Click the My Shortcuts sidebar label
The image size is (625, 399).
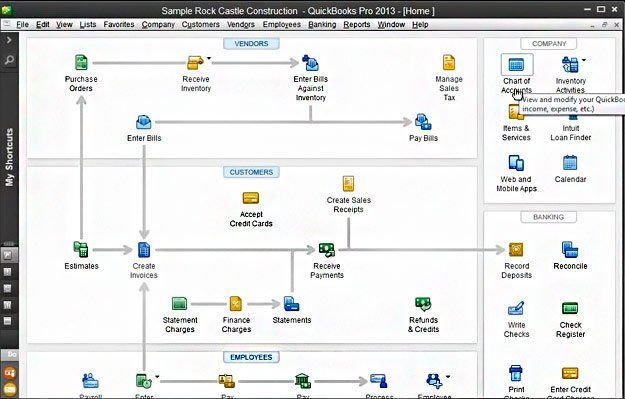coord(9,157)
